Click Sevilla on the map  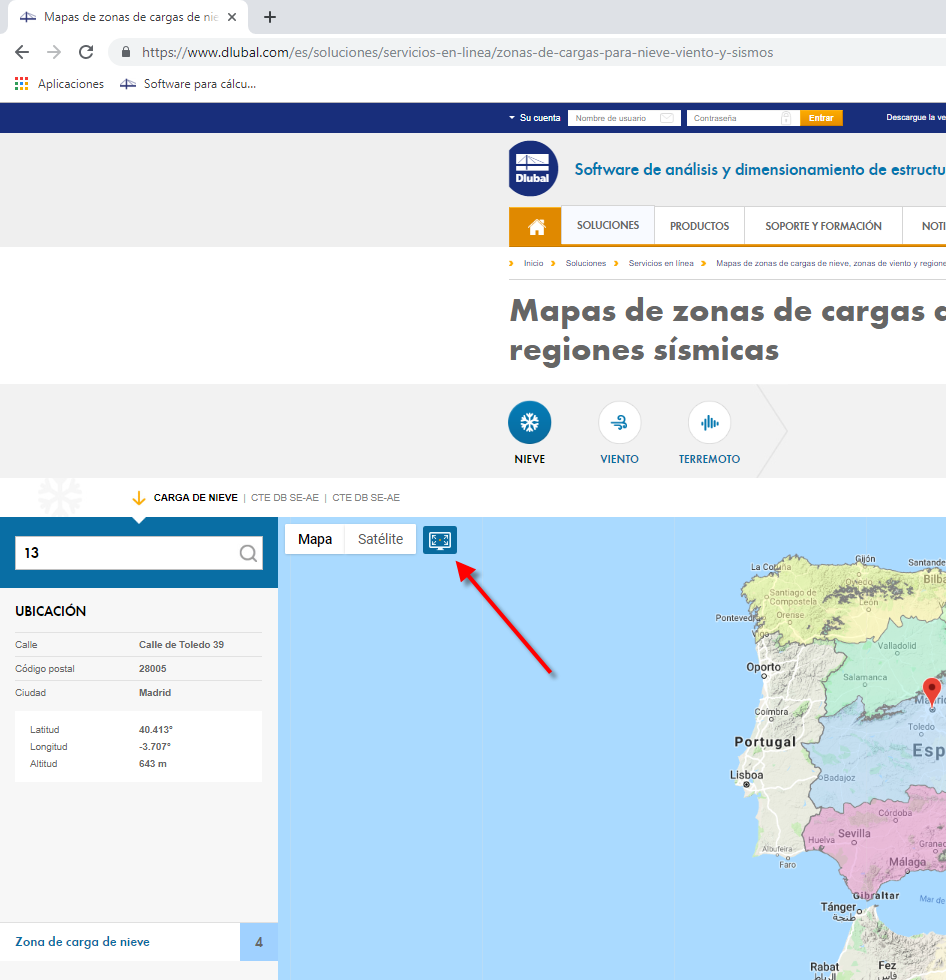854,833
